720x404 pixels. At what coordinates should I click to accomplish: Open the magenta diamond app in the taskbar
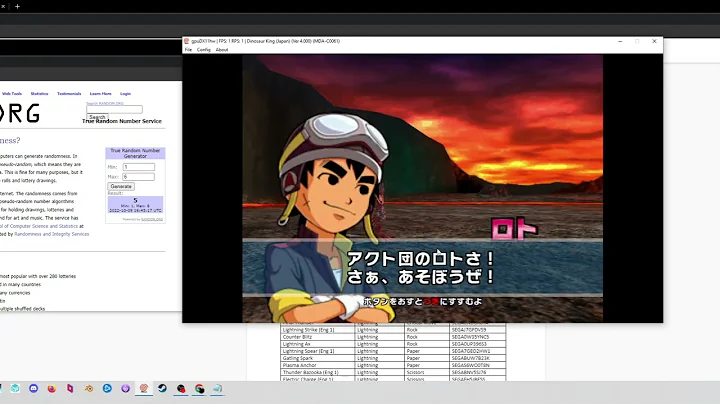coord(70,388)
